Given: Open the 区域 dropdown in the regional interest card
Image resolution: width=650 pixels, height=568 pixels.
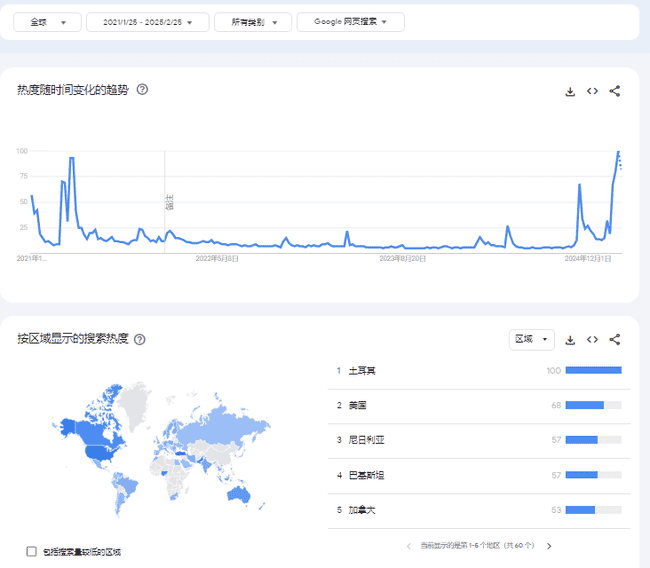Looking at the screenshot, I should [x=531, y=340].
